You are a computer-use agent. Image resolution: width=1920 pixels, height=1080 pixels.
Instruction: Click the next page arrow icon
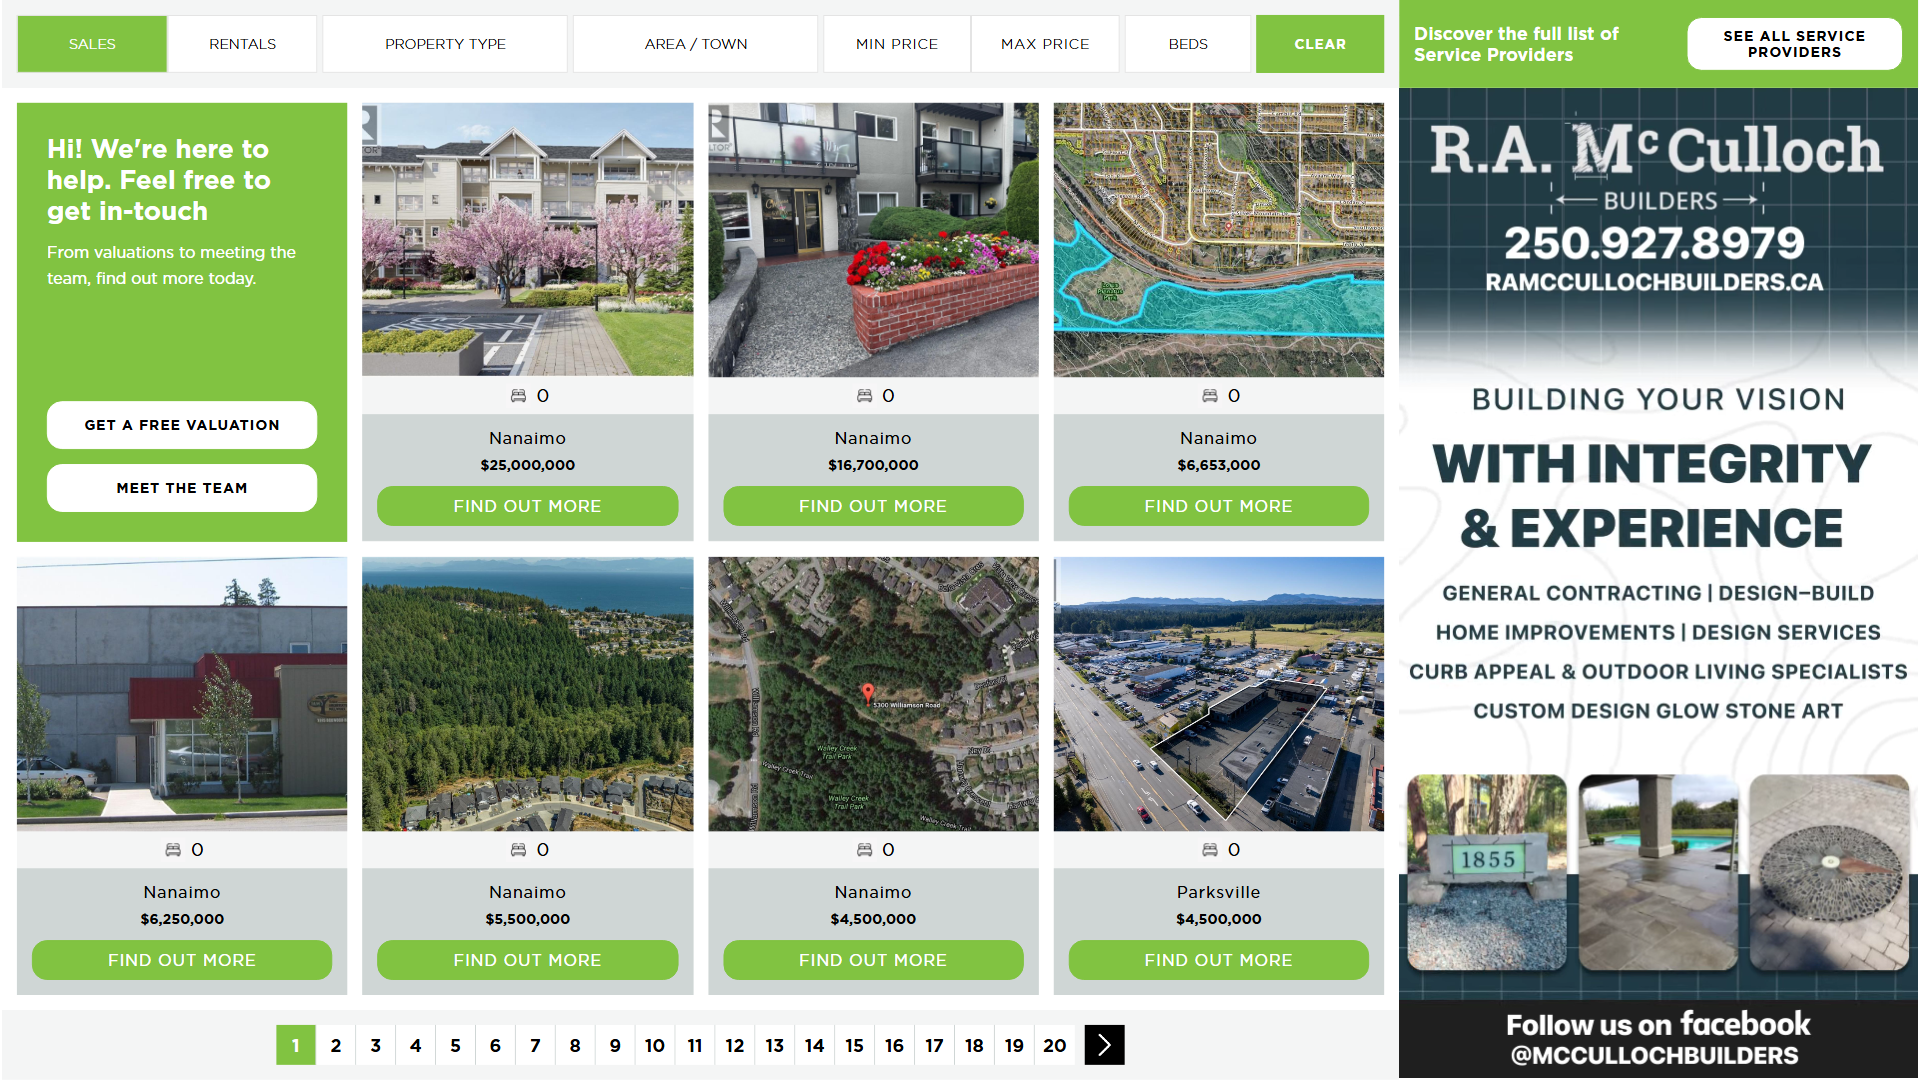[1104, 1045]
